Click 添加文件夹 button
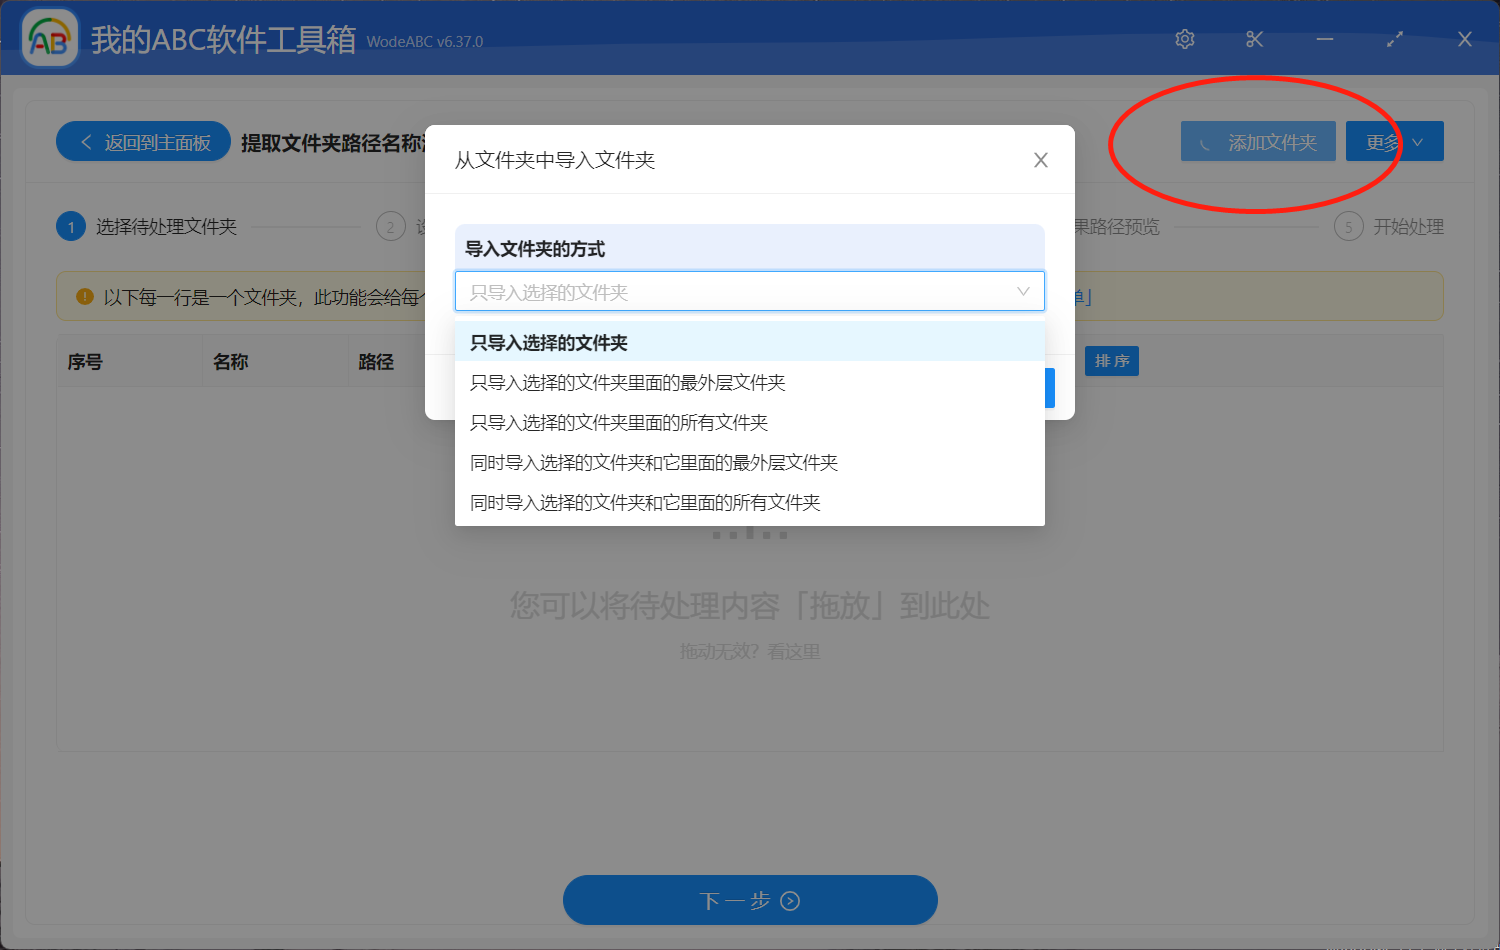This screenshot has height=950, width=1500. (x=1258, y=142)
